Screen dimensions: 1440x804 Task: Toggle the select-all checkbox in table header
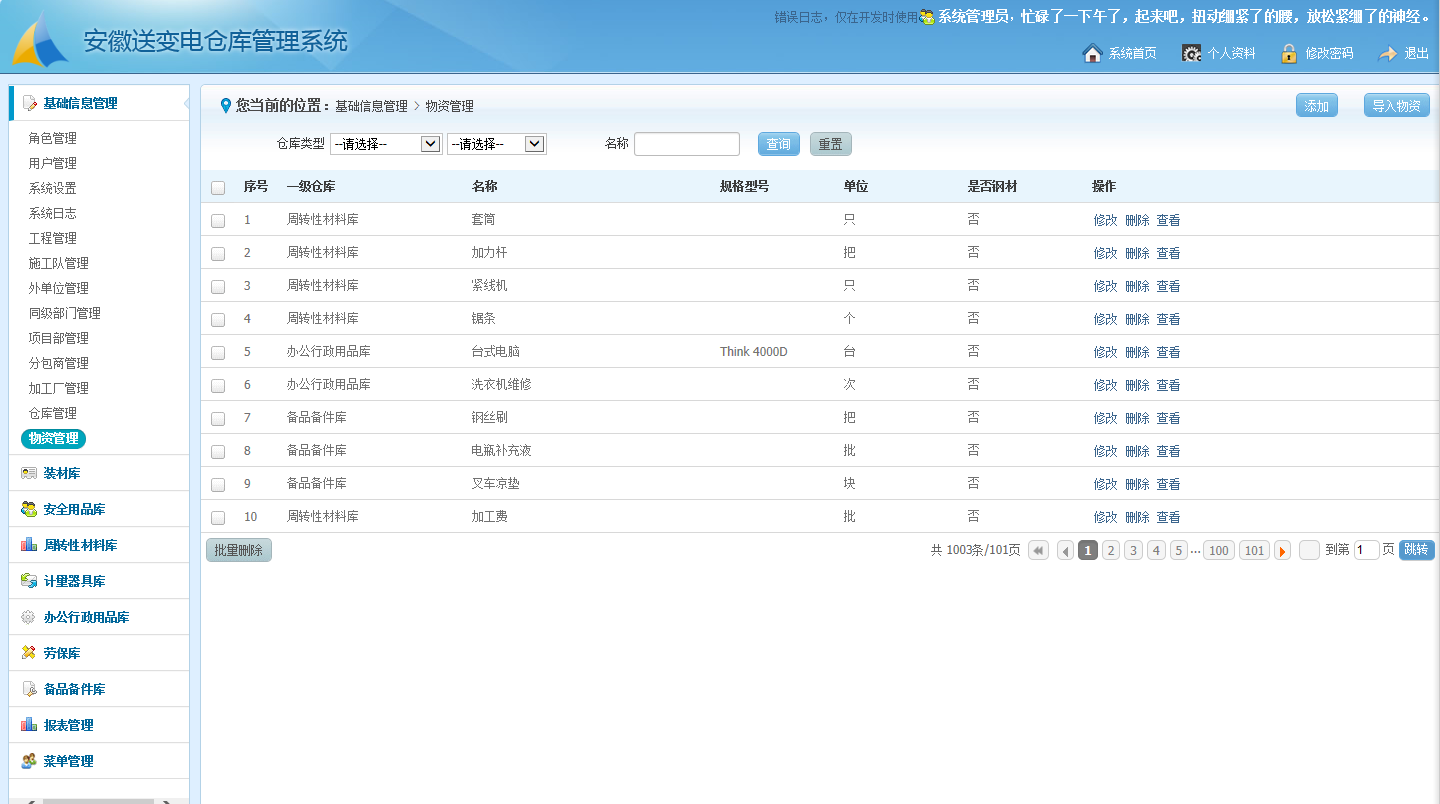[218, 187]
